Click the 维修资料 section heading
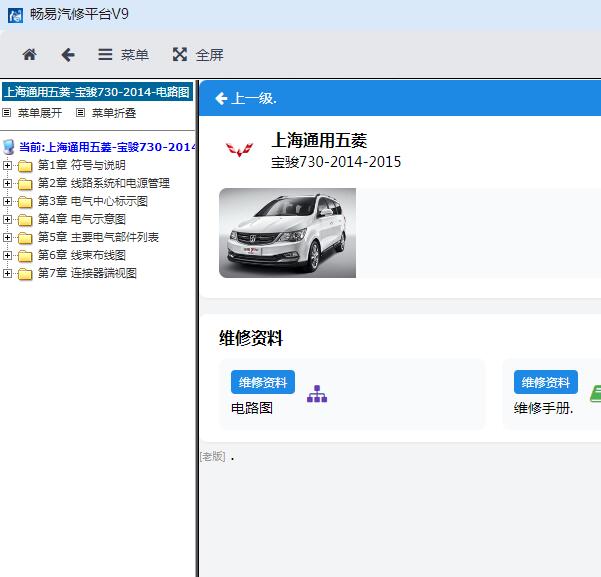Image resolution: width=601 pixels, height=577 pixels. pyautogui.click(x=251, y=338)
